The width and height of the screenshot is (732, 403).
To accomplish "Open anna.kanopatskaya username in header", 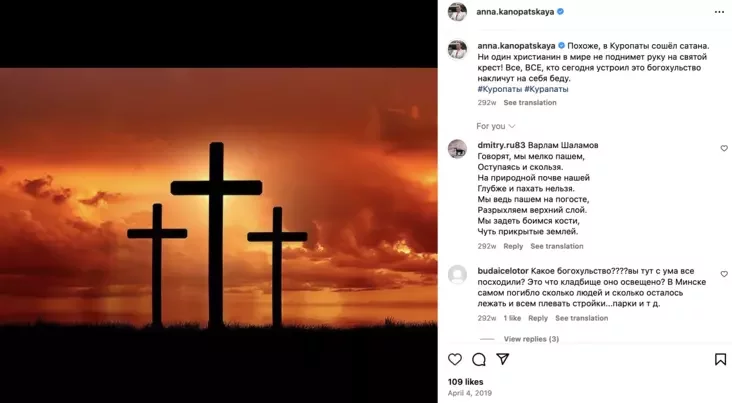I will point(515,12).
